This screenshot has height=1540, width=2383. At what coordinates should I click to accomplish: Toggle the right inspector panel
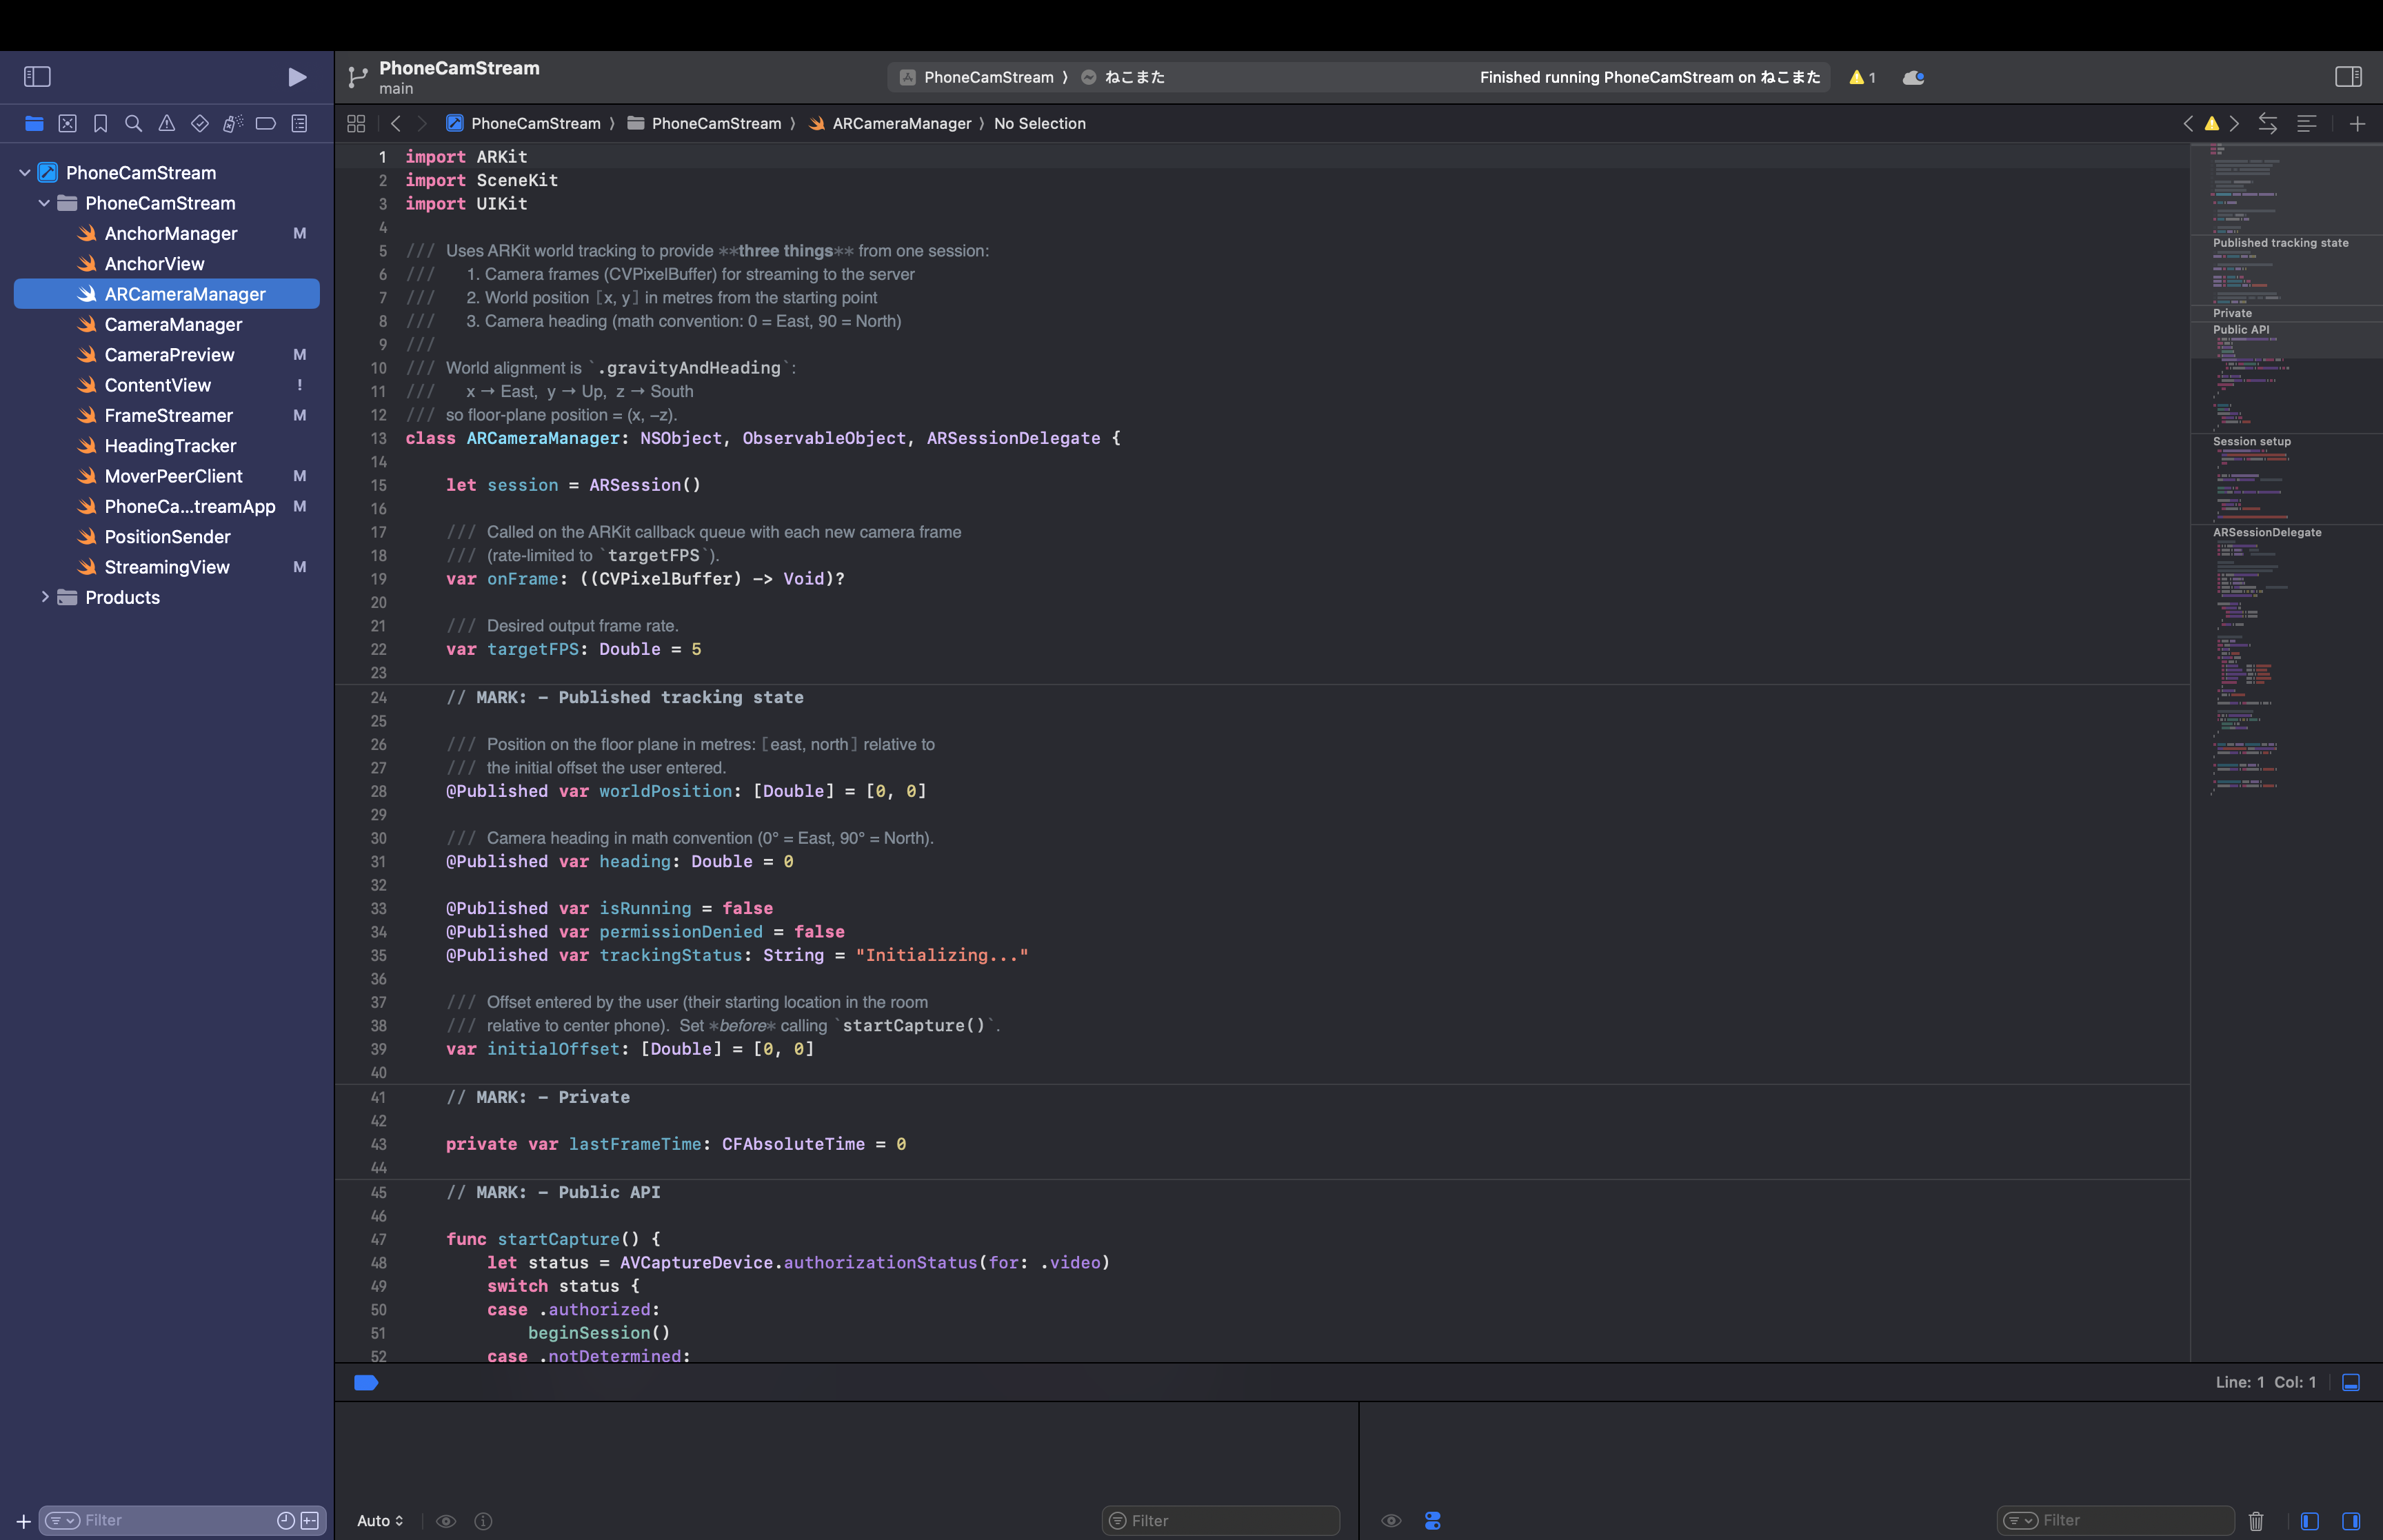2348,77
